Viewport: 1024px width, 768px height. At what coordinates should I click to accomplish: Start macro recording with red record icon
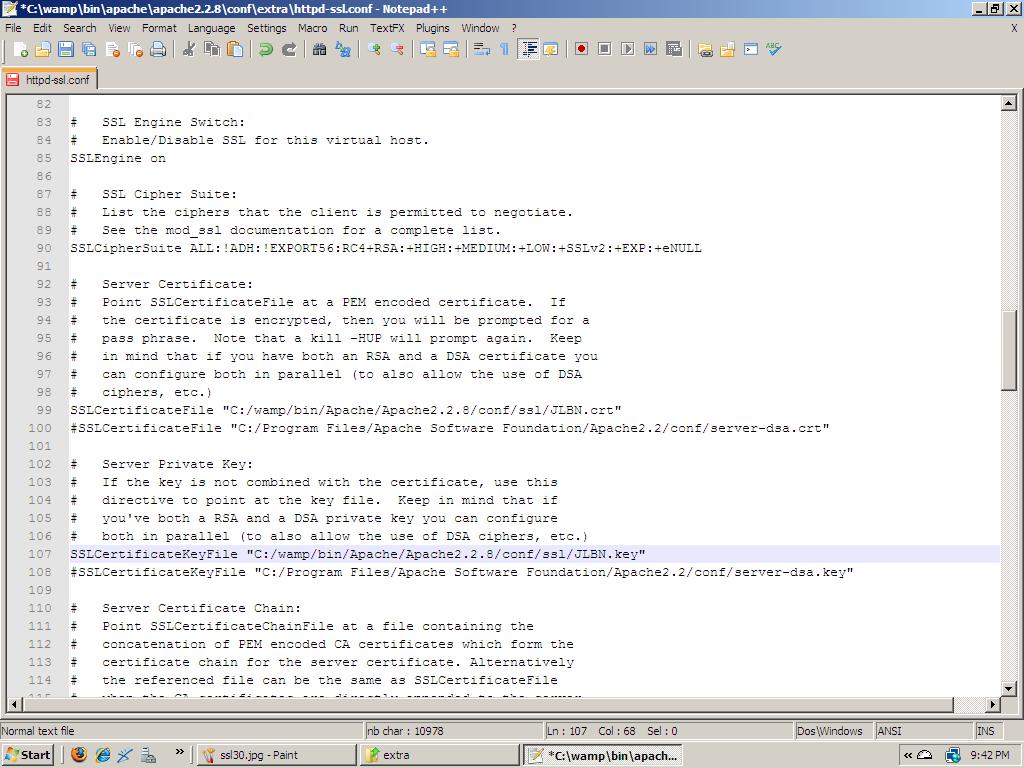click(581, 49)
